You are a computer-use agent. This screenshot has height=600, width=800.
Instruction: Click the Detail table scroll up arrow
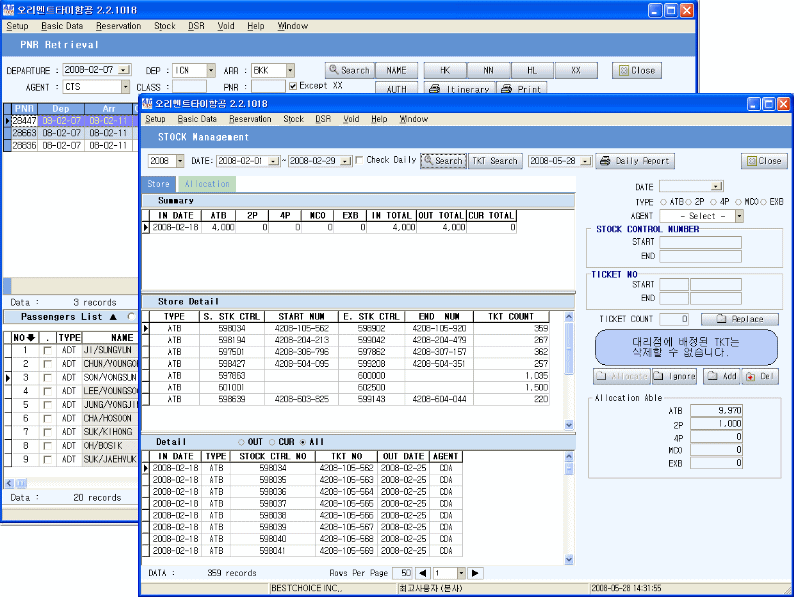(x=569, y=457)
